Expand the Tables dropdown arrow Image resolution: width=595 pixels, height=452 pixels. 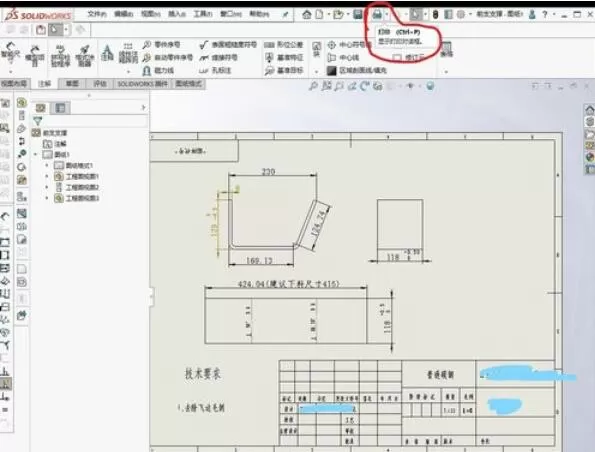point(446,71)
